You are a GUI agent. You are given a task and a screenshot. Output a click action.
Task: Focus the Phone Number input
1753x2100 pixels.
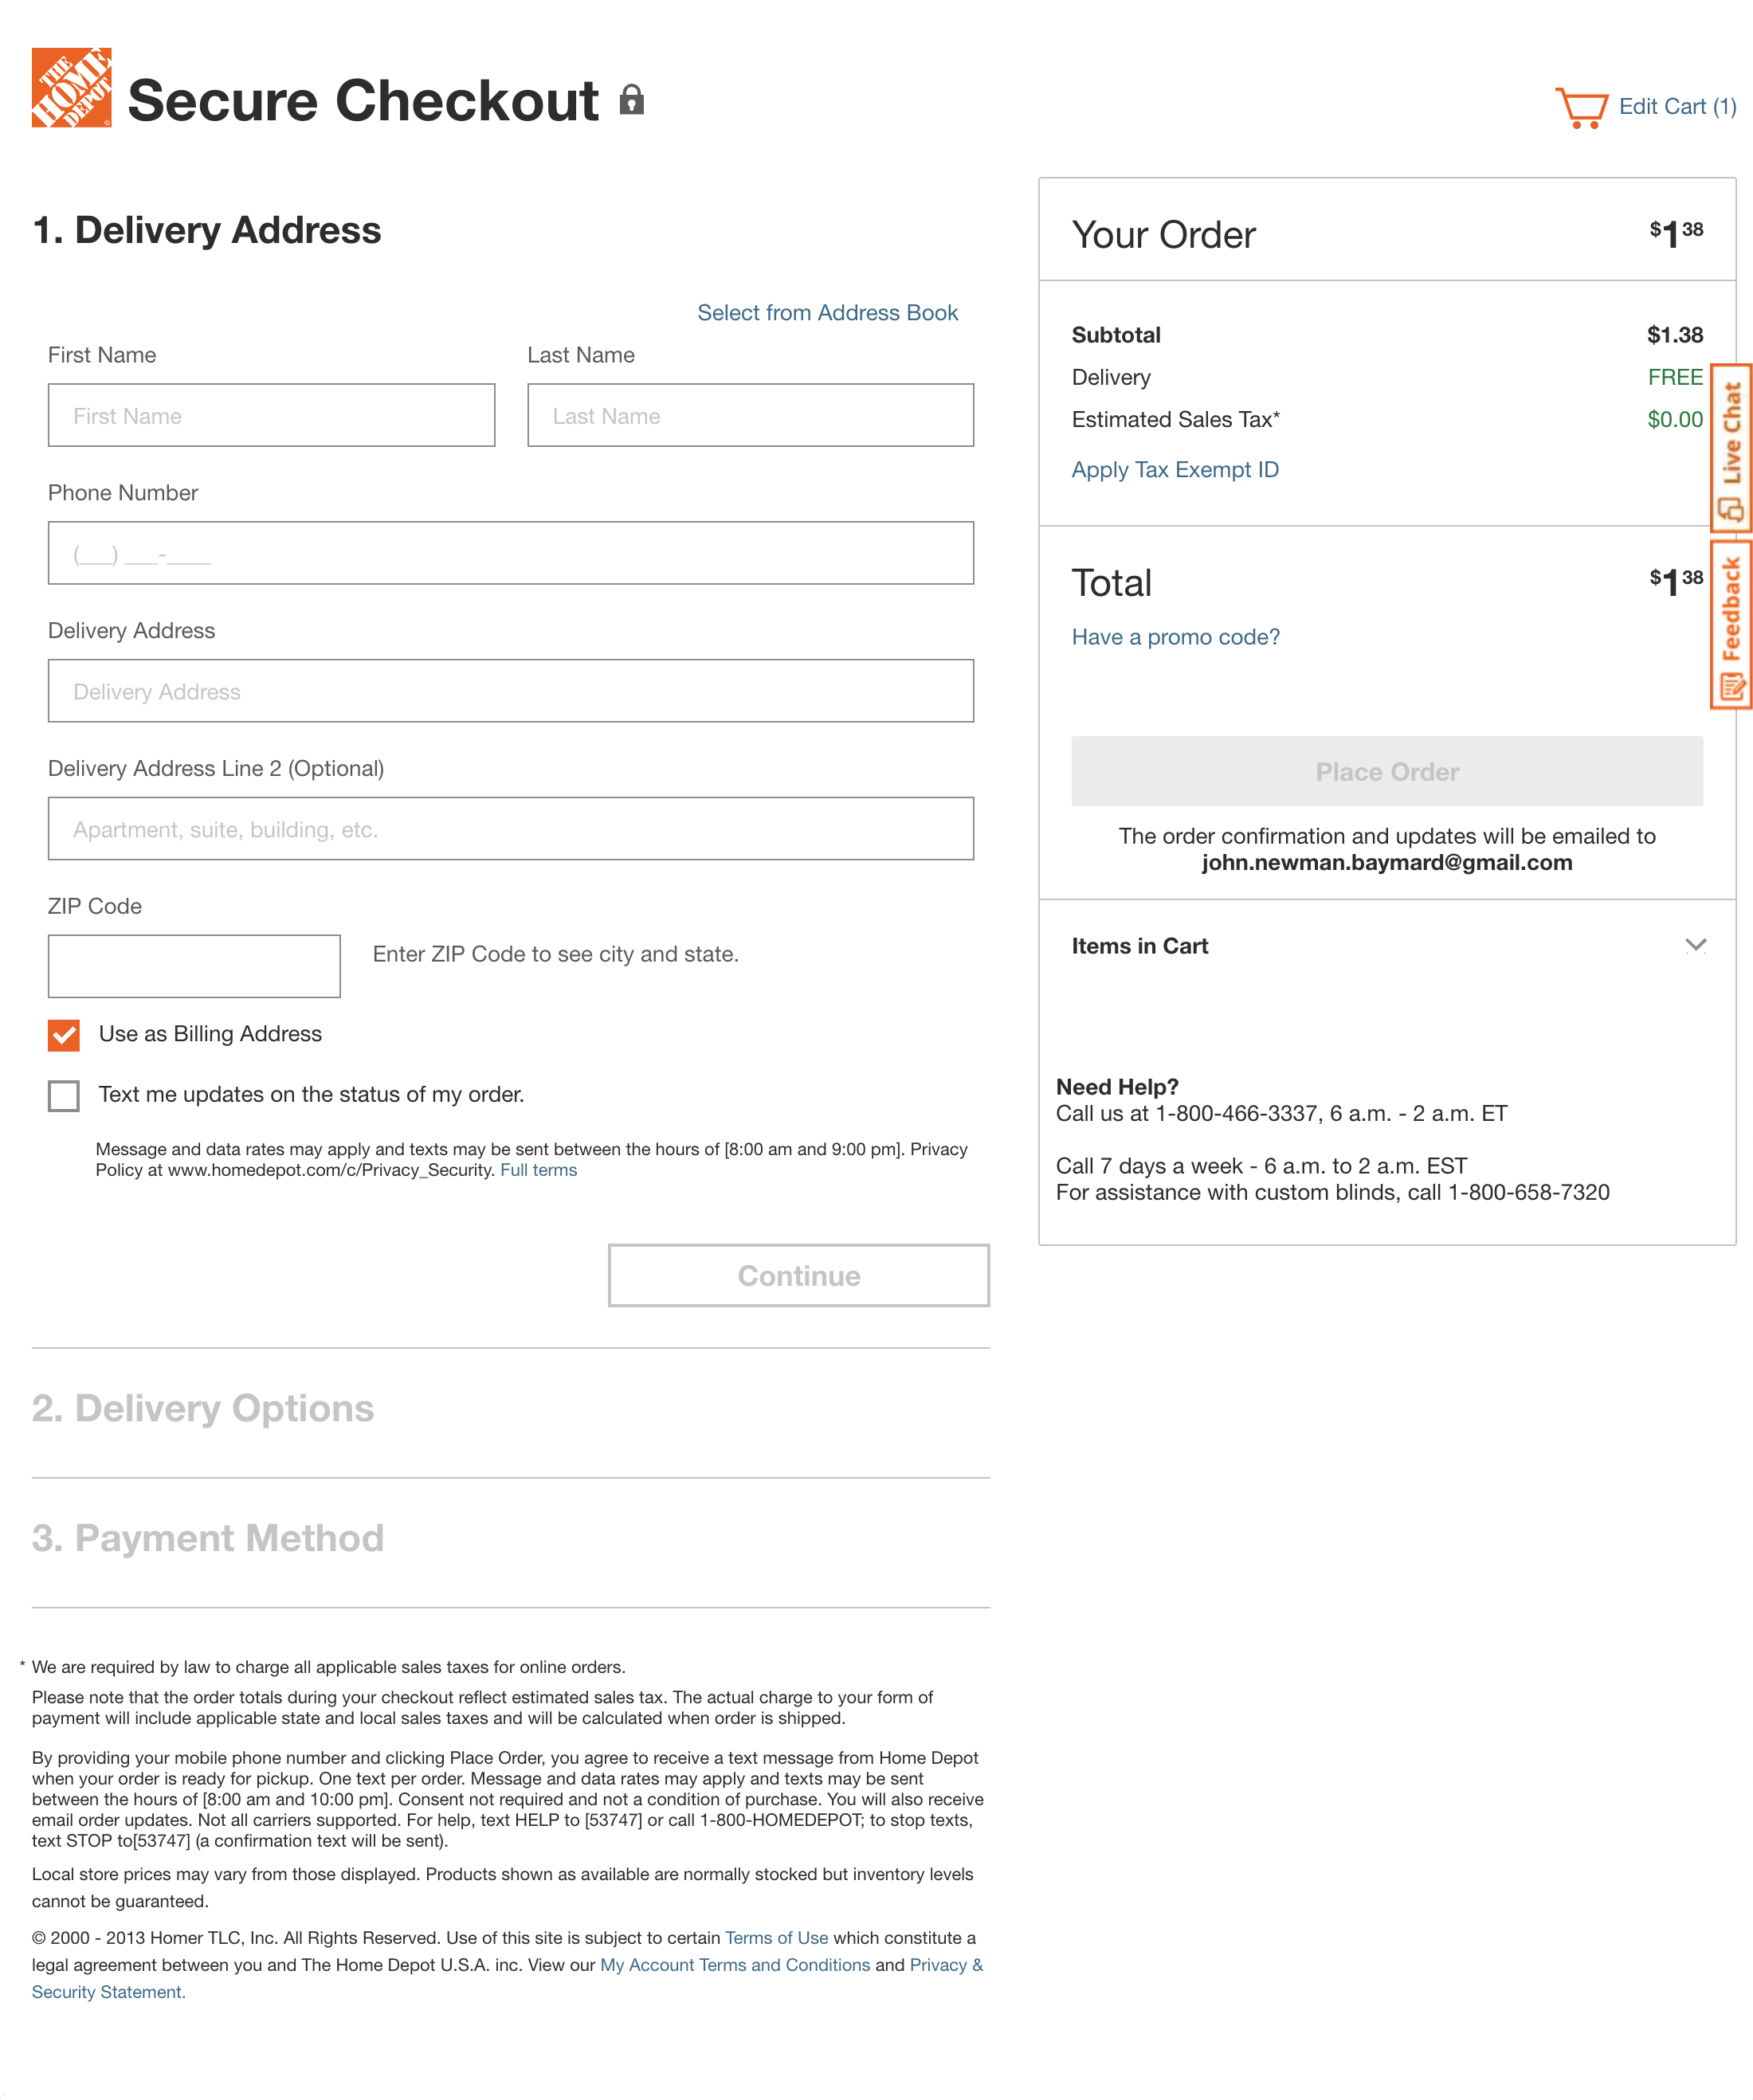[x=510, y=553]
